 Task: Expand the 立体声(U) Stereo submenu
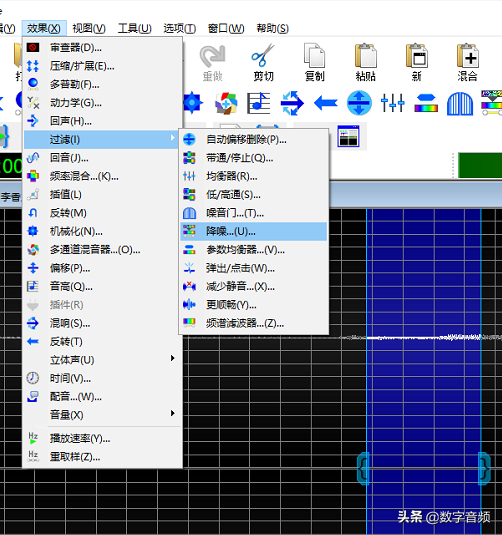[102, 360]
